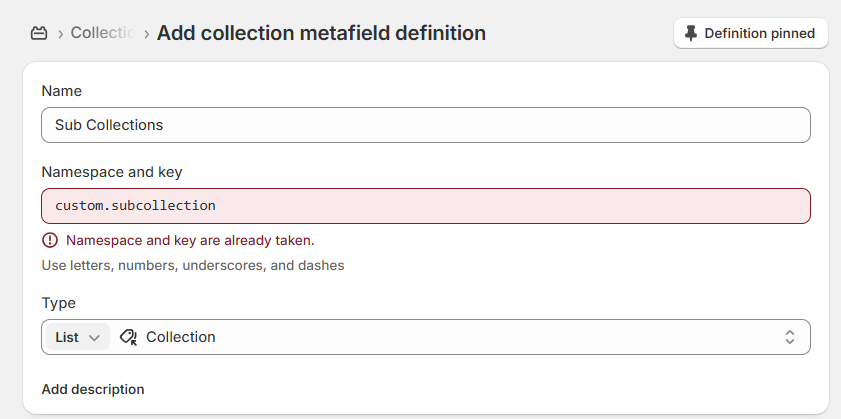
Task: Click the chevron before the page title
Action: pyautogui.click(x=147, y=33)
